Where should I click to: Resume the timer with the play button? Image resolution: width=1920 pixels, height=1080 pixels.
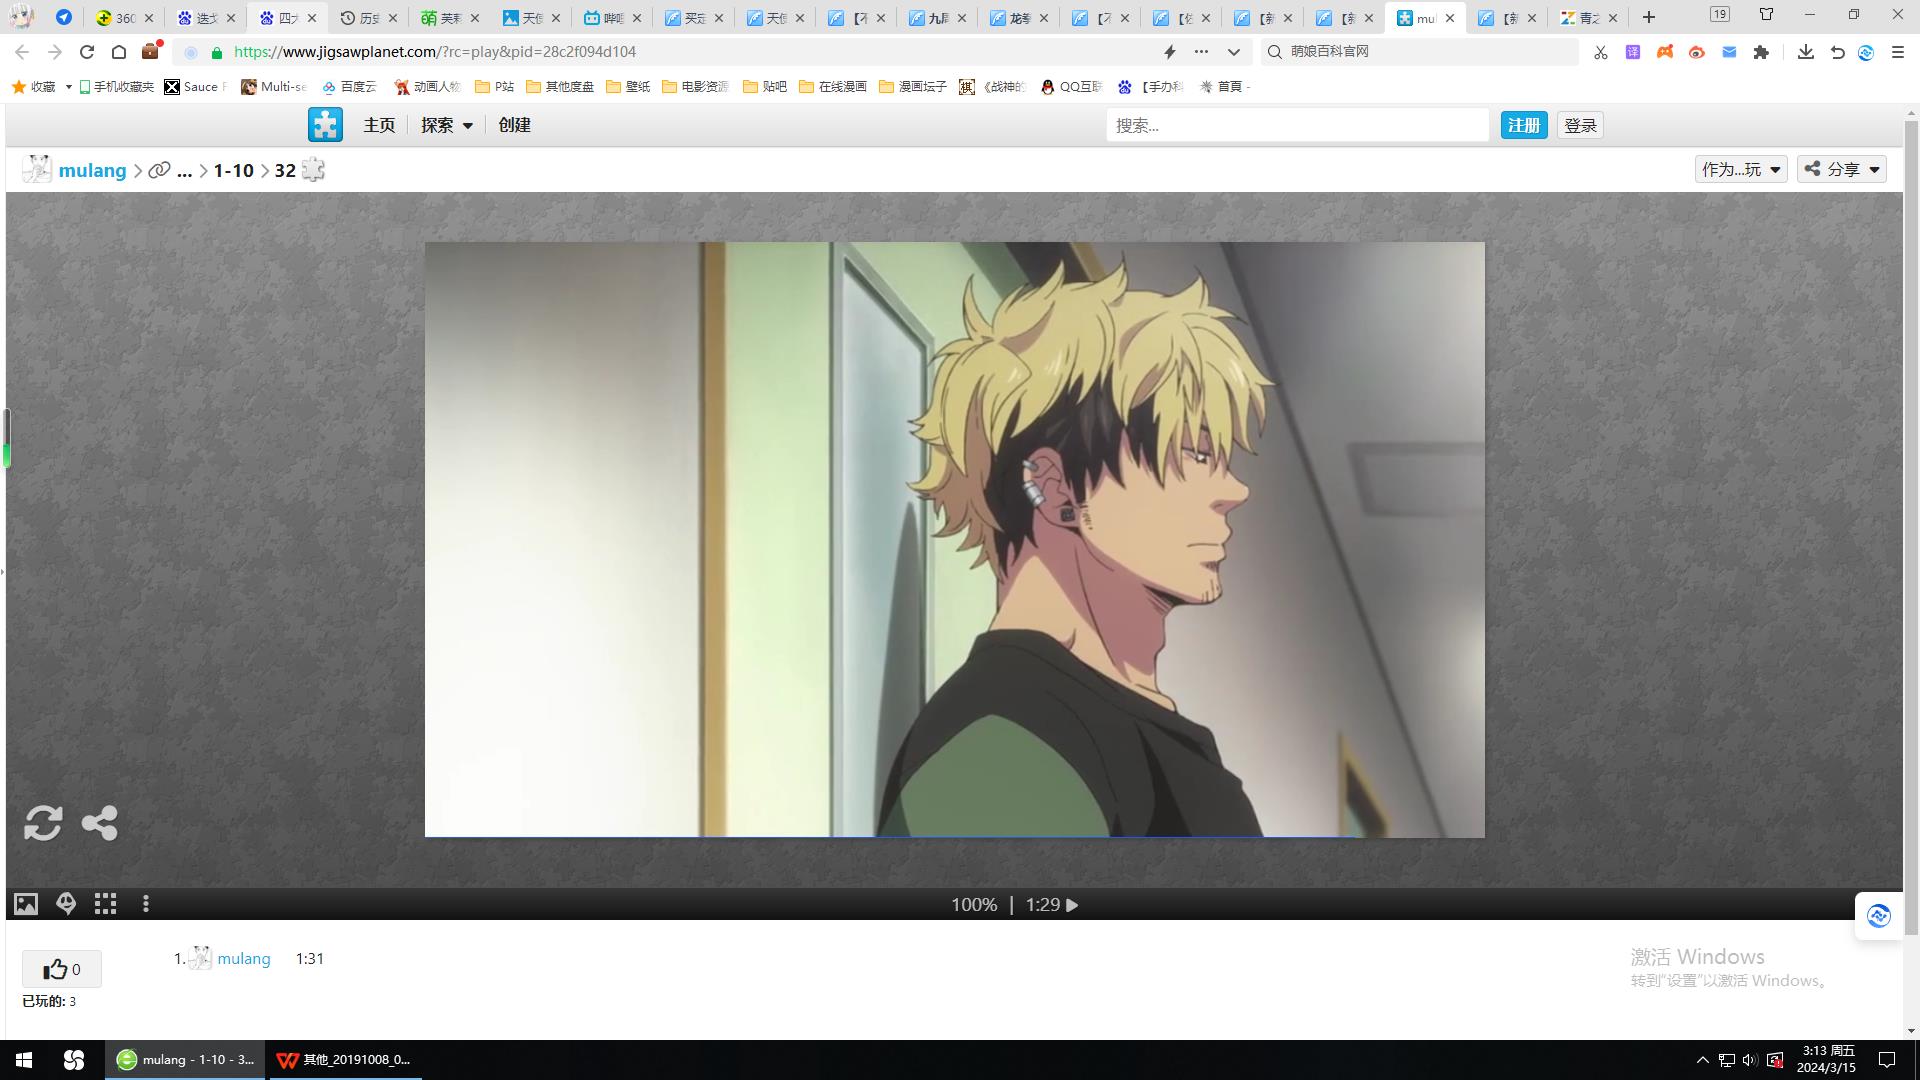pyautogui.click(x=1072, y=905)
